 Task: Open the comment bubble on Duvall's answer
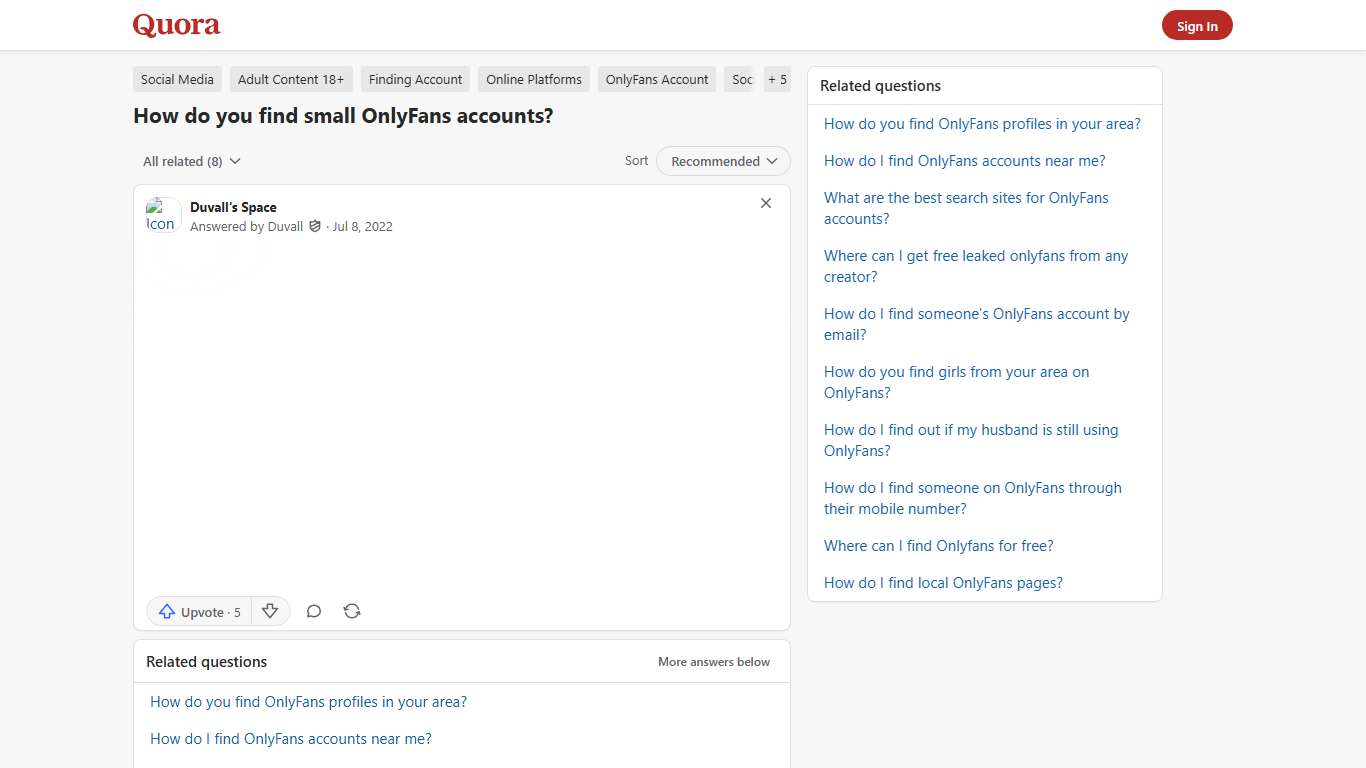(313, 611)
